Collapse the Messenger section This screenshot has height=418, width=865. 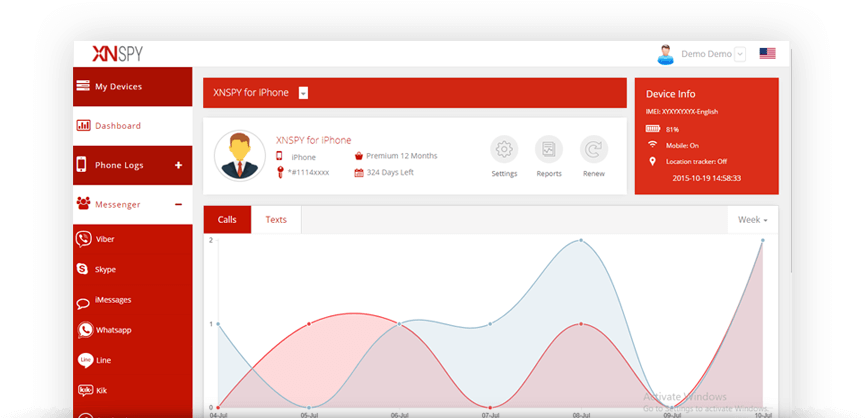tap(178, 204)
